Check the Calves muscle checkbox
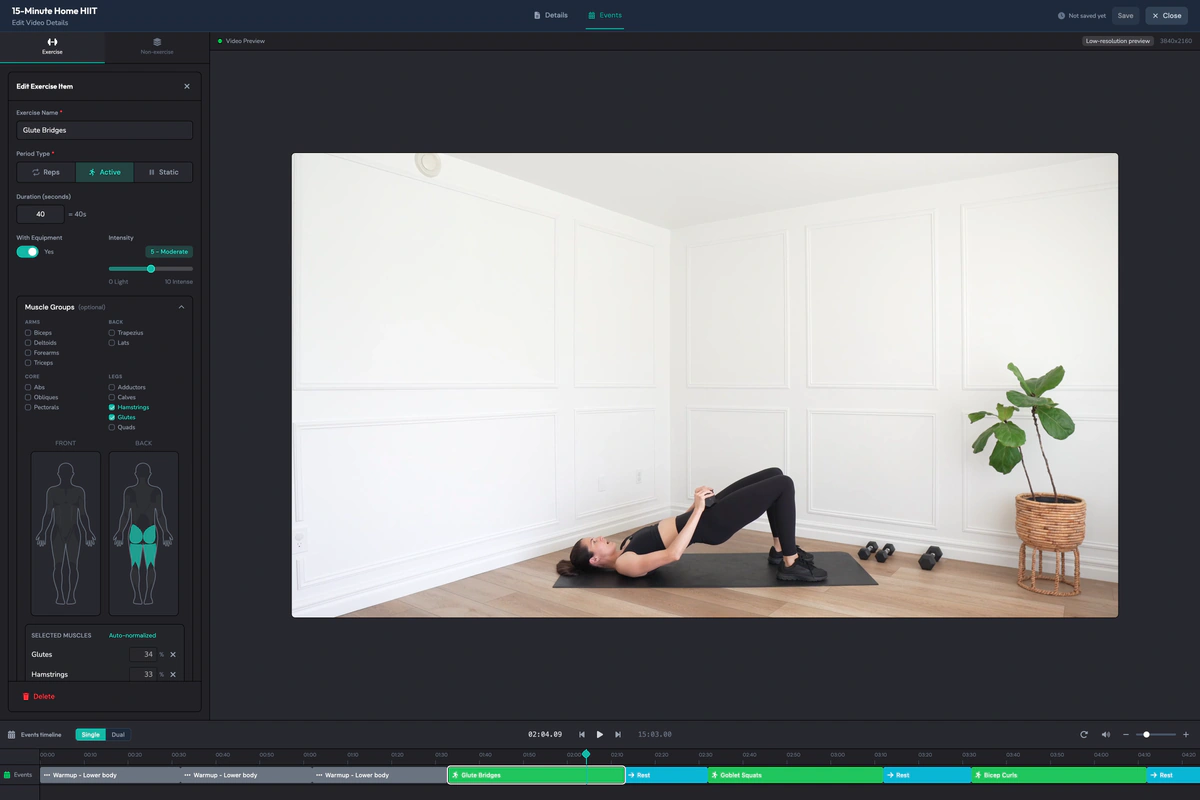 112,397
